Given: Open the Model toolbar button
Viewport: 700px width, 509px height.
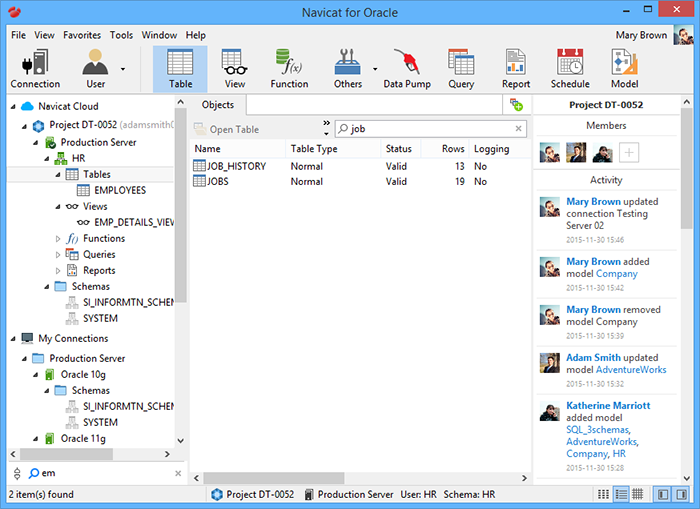Looking at the screenshot, I should 625,69.
